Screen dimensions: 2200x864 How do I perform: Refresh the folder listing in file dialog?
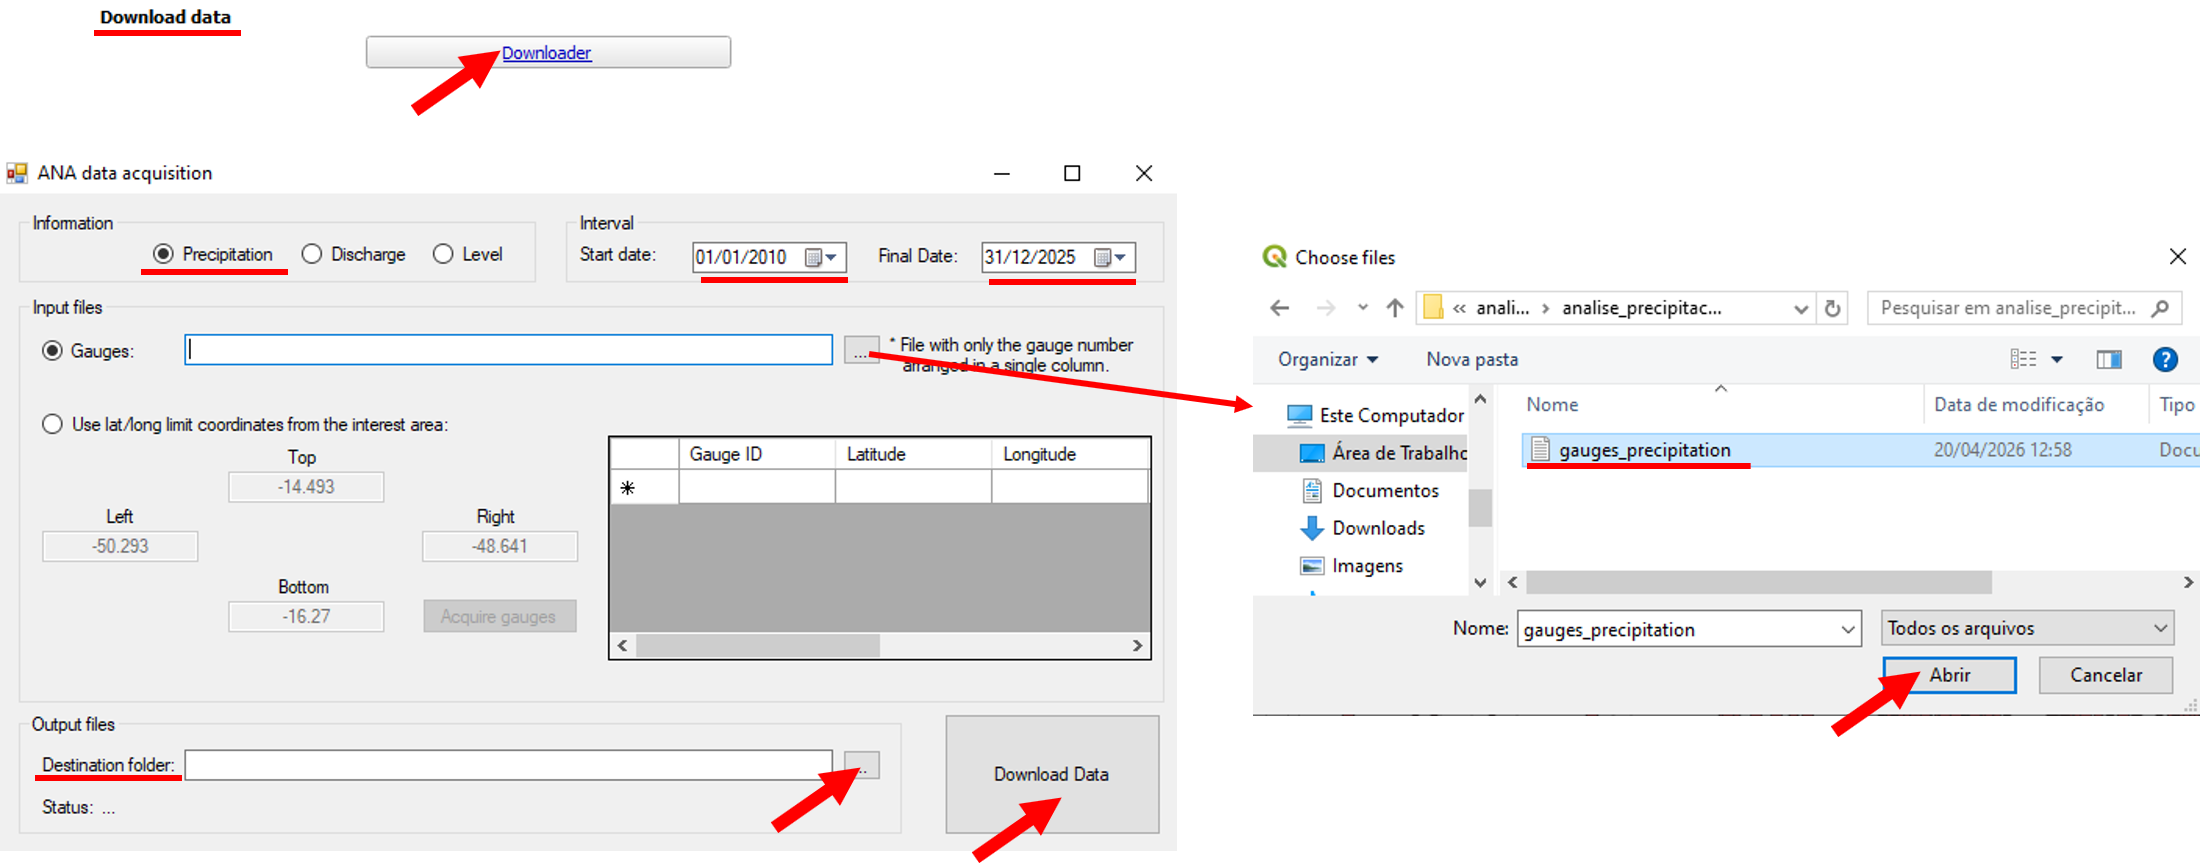pos(1832,308)
